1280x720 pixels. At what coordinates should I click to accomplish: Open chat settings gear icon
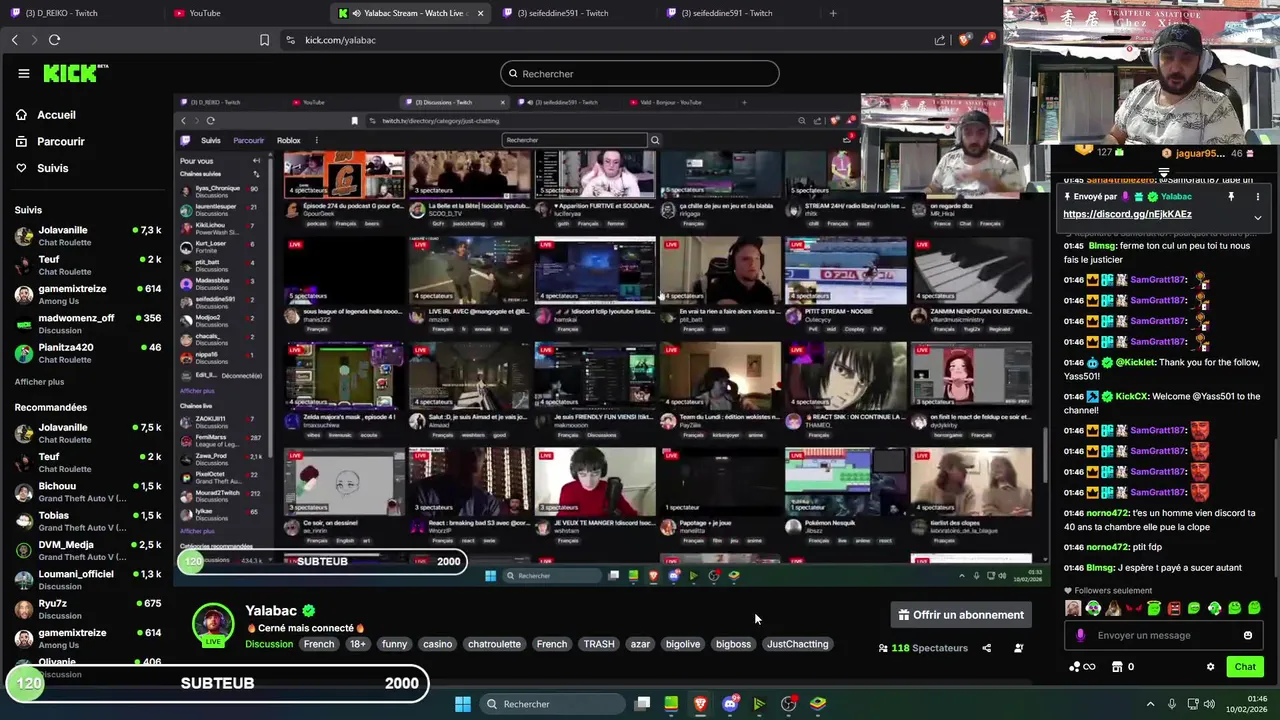tap(1210, 667)
